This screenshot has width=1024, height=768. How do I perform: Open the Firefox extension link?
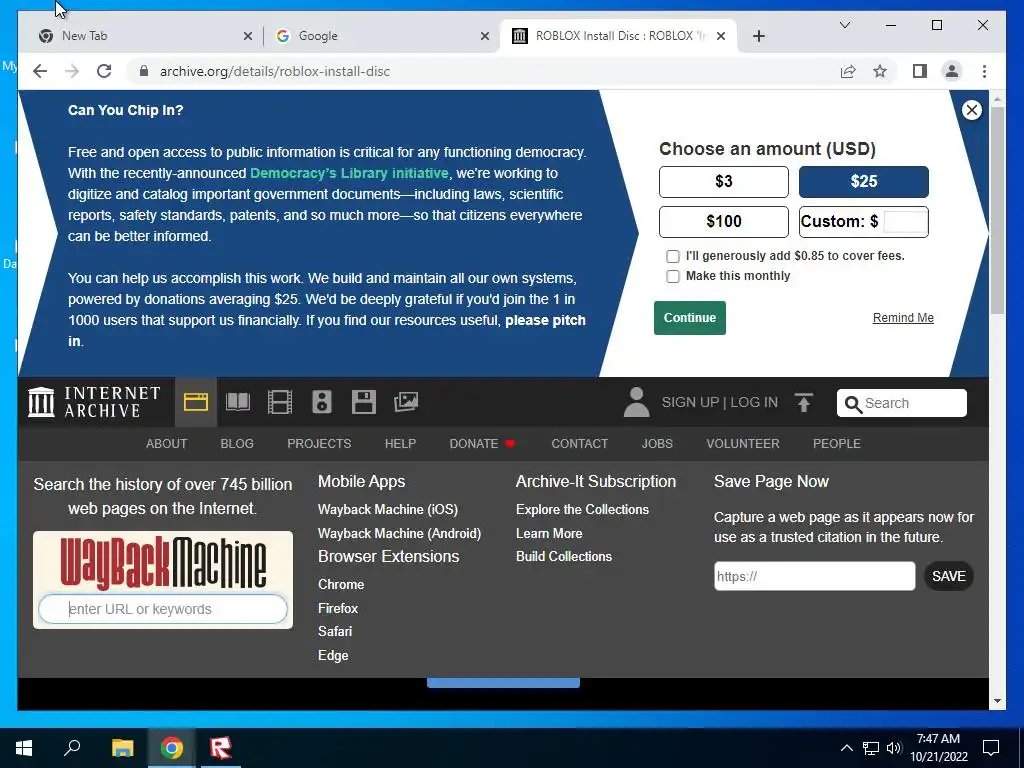[x=338, y=608]
